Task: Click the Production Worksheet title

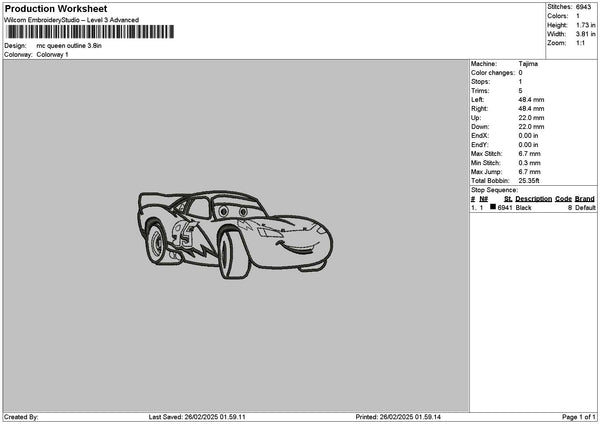Action: pyautogui.click(x=56, y=8)
